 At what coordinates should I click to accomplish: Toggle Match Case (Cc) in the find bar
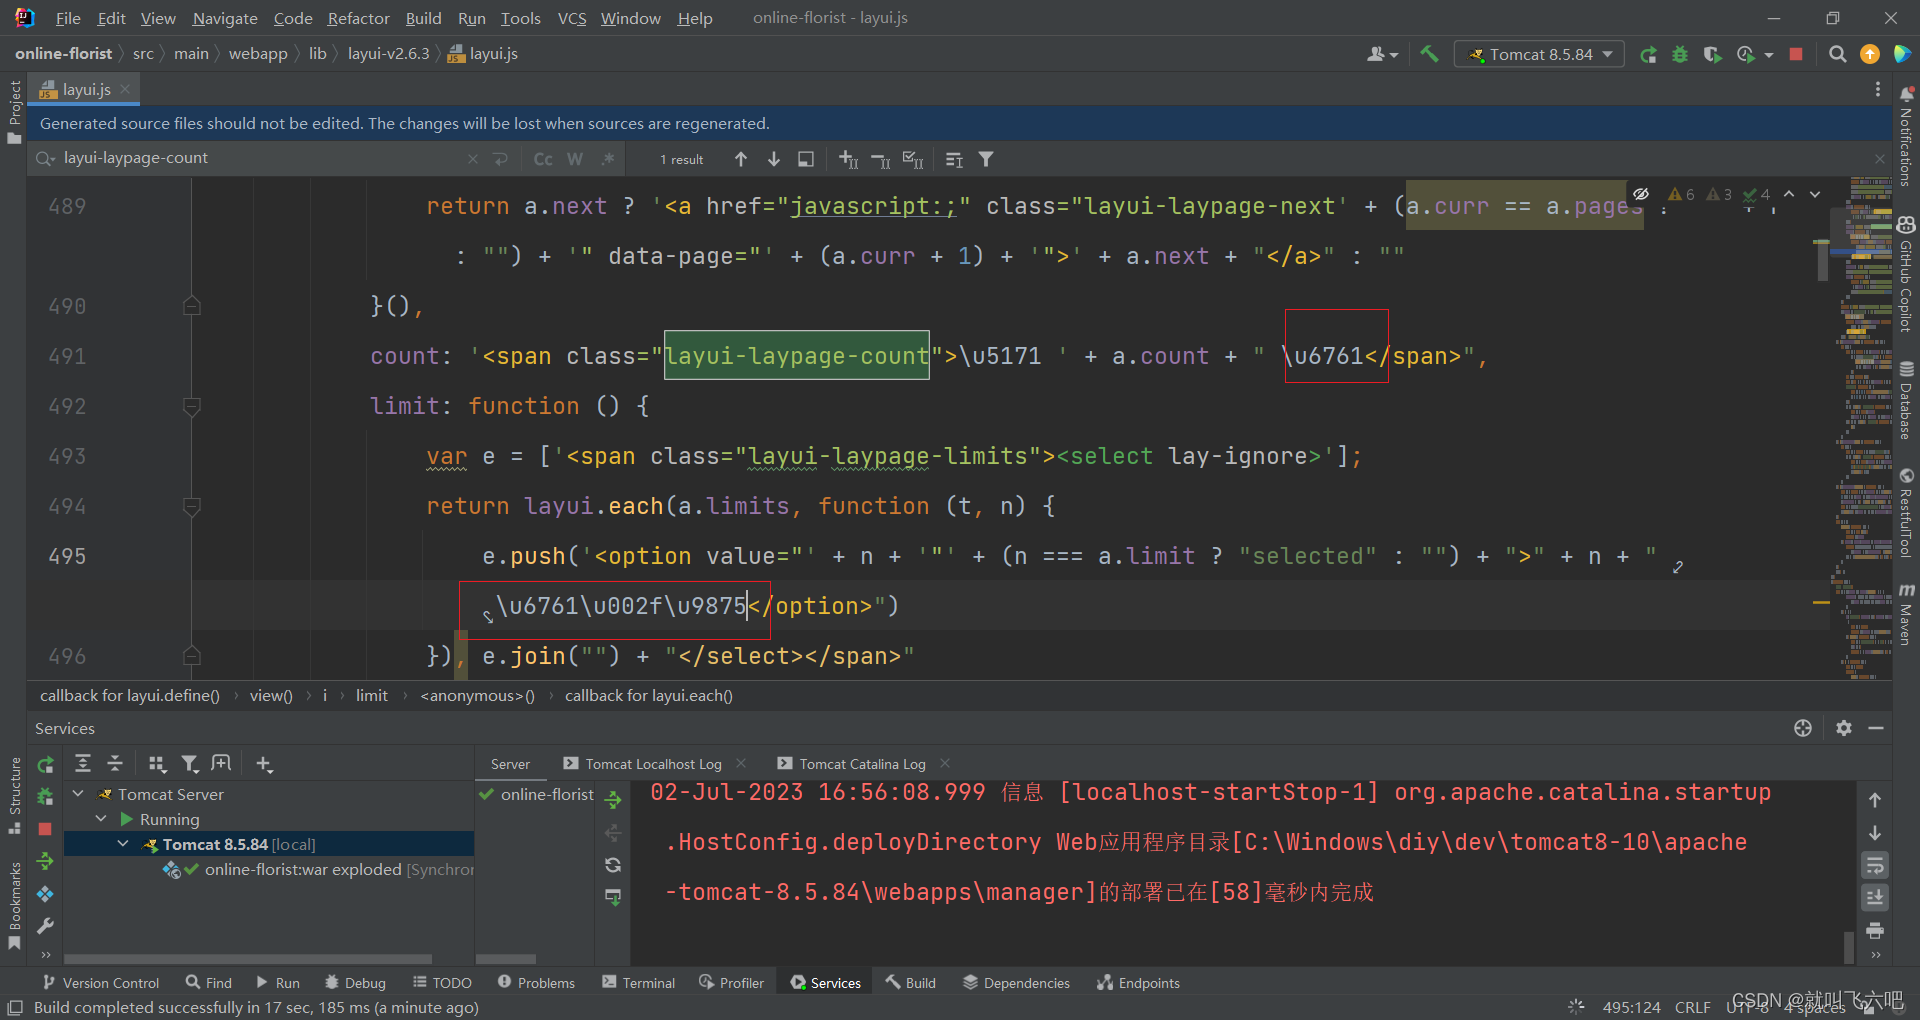tap(543, 159)
